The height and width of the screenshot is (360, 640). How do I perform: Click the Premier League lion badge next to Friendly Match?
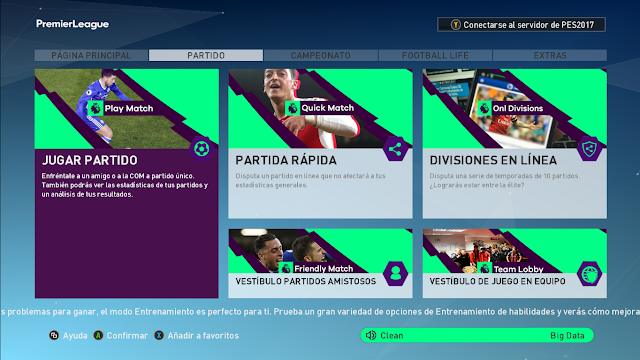[x=286, y=268]
